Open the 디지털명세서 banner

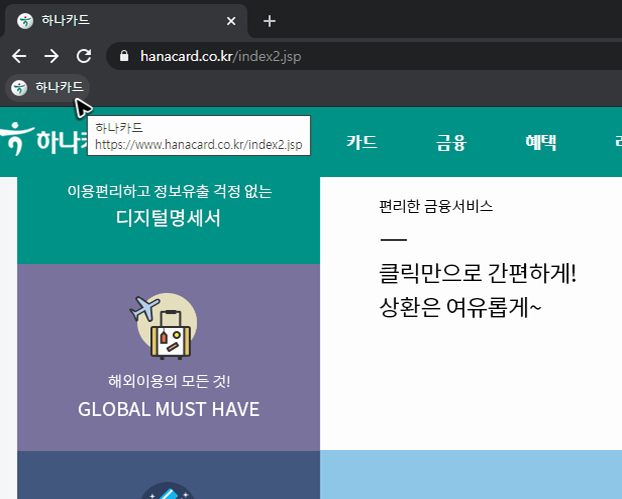click(x=169, y=220)
